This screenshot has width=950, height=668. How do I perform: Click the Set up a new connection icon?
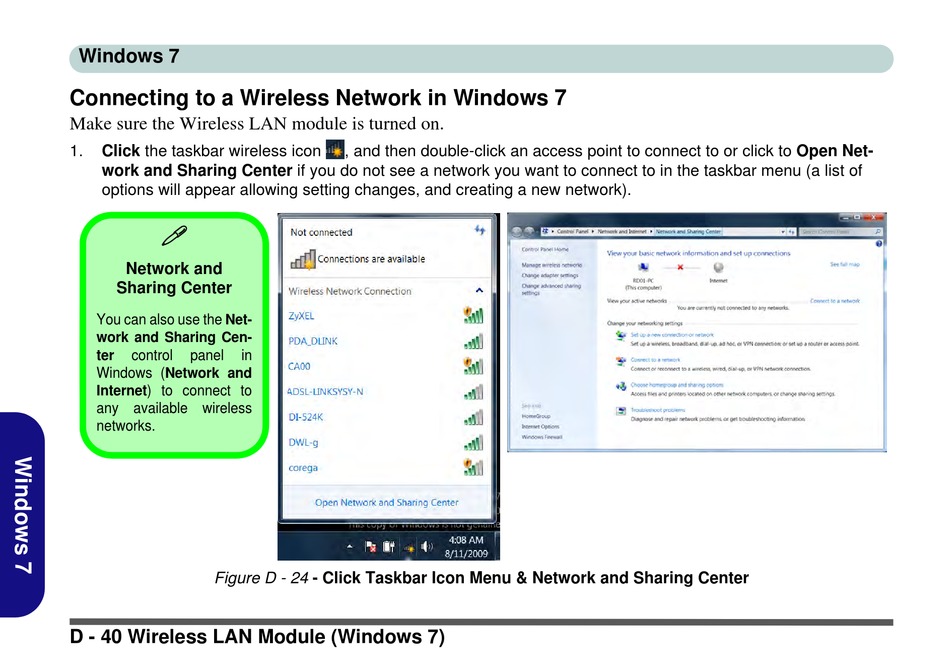pos(620,336)
